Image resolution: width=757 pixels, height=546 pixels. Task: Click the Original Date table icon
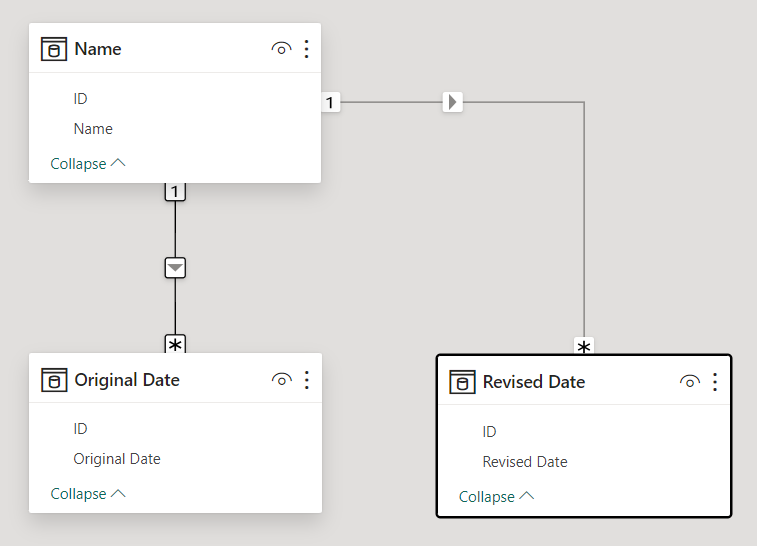[x=54, y=380]
